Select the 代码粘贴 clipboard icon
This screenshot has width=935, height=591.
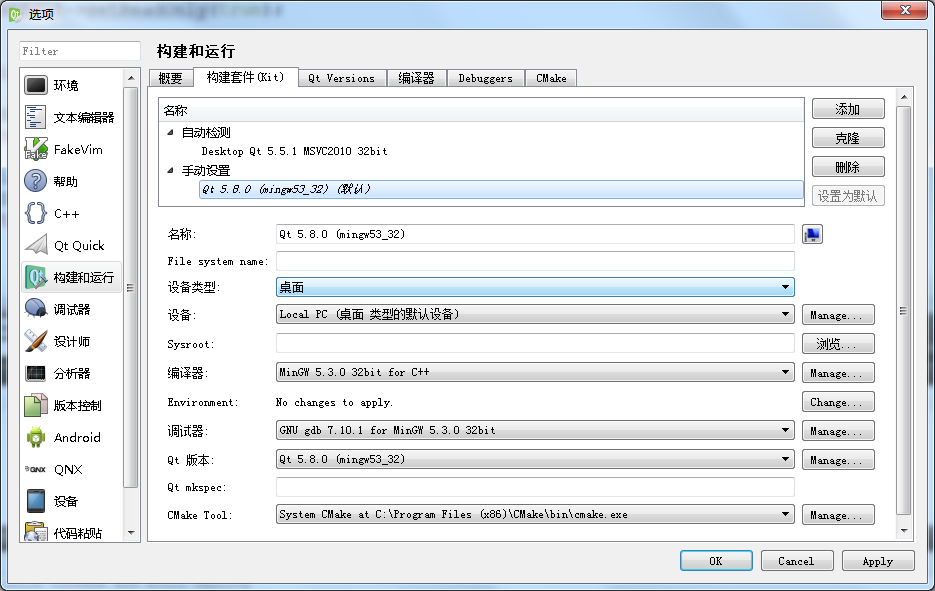36,531
